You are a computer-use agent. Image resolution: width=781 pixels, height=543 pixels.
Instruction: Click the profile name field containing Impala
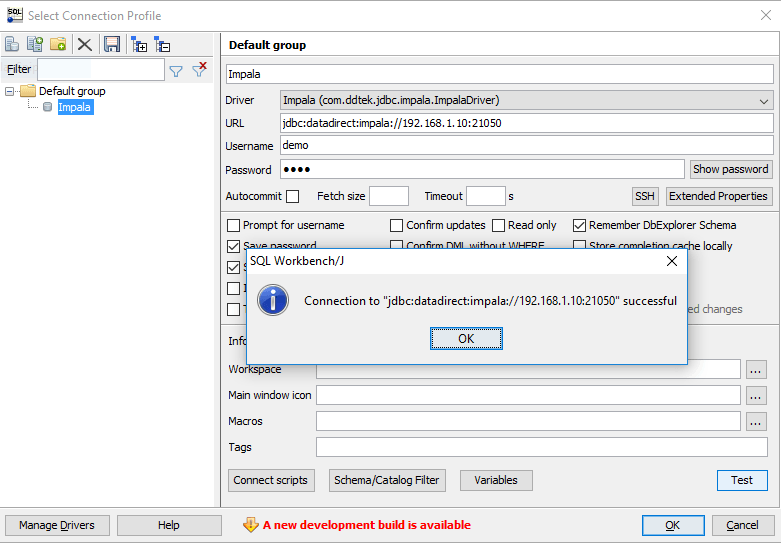coord(500,74)
